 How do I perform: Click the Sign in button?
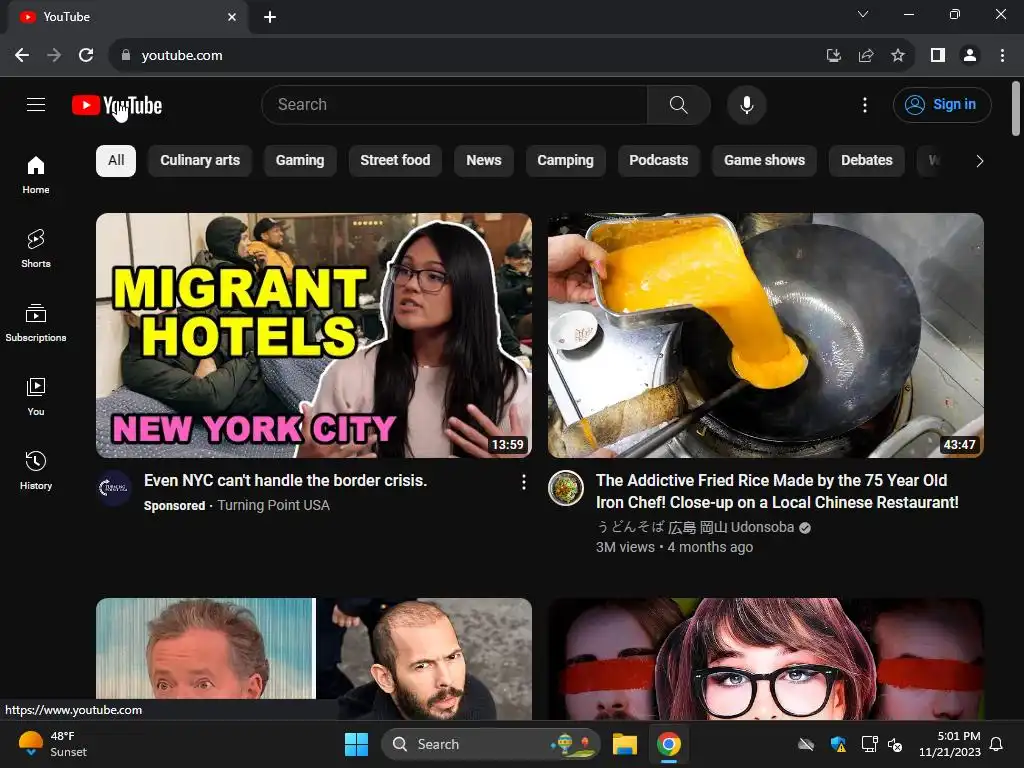point(942,104)
